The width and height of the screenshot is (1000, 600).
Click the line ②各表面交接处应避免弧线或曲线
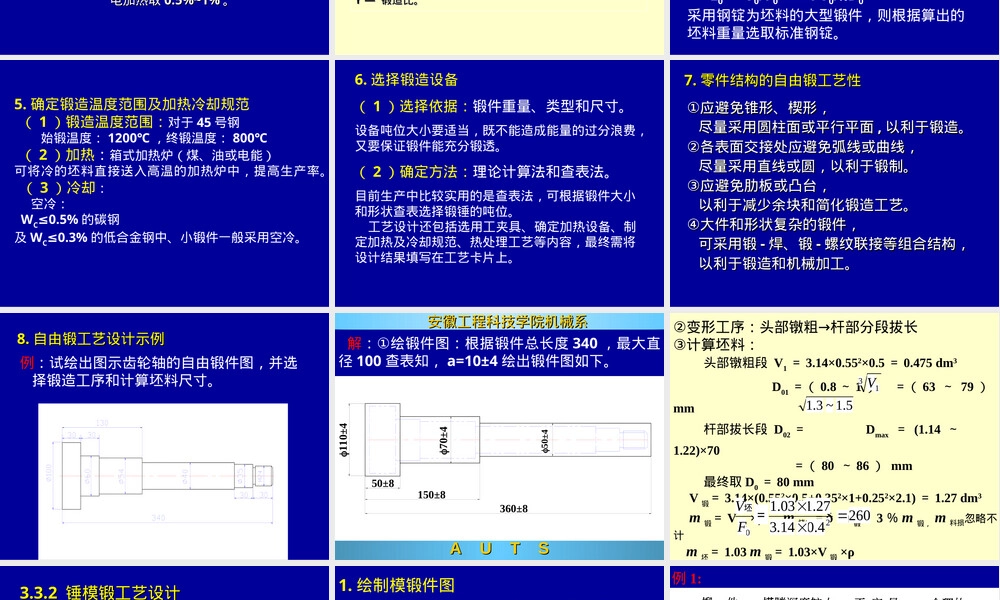[x=802, y=147]
